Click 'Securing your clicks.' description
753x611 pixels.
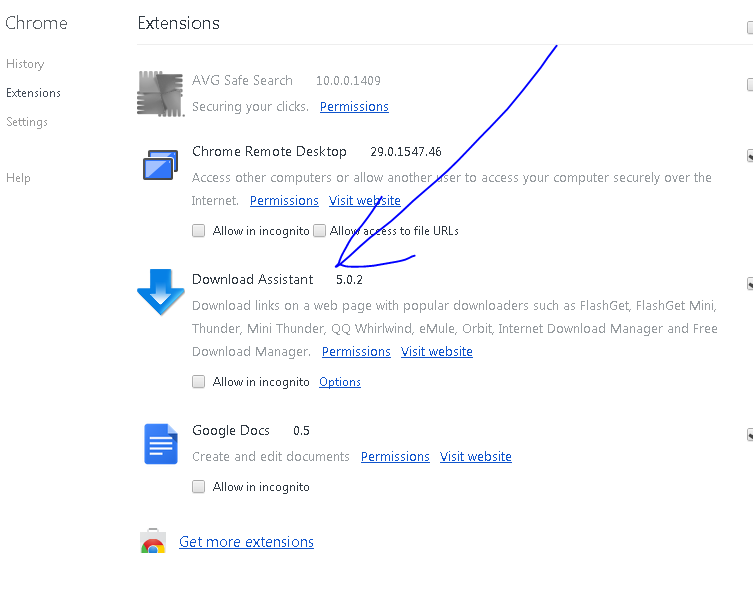pos(250,107)
